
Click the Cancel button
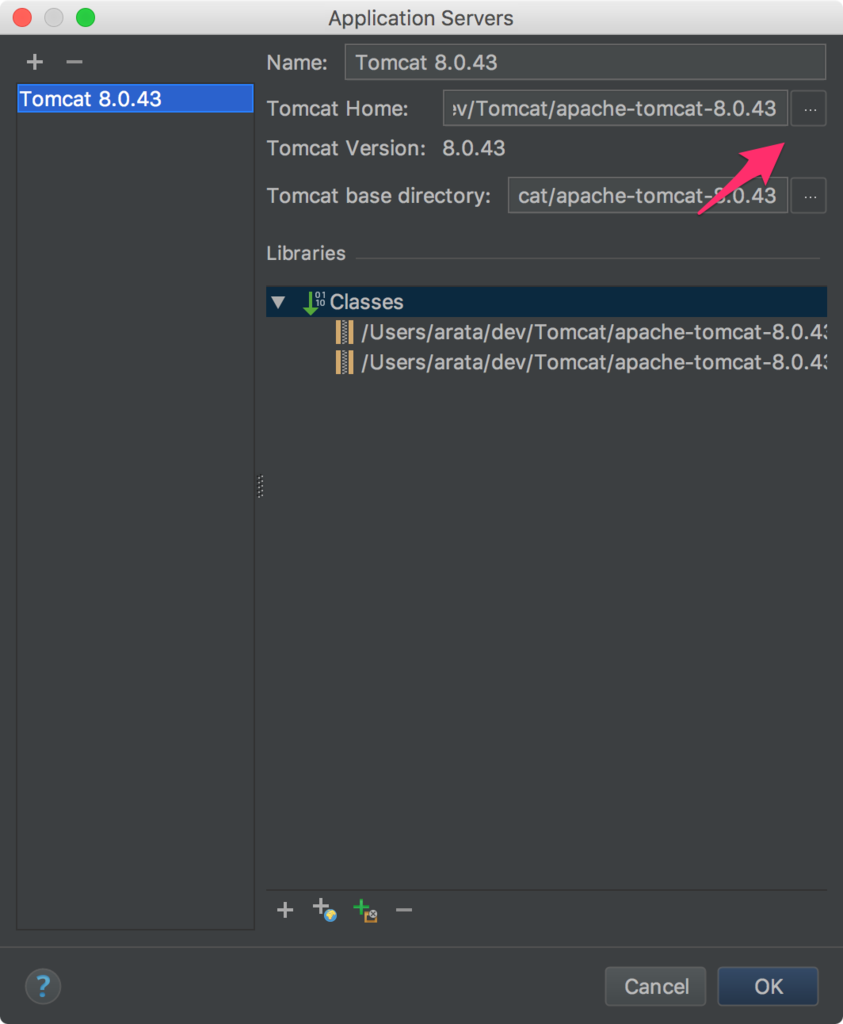click(x=656, y=986)
